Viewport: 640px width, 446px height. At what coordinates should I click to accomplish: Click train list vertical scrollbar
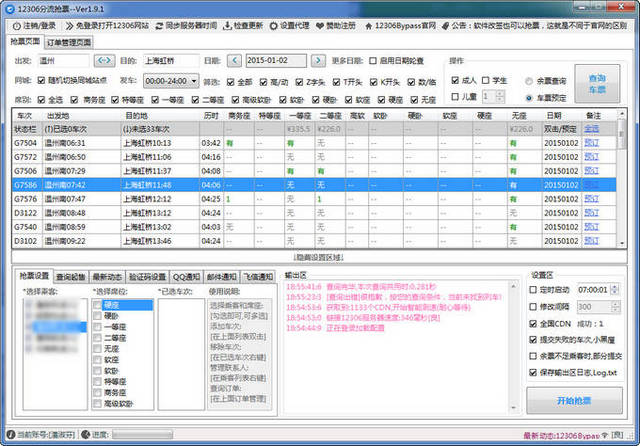pos(622,178)
